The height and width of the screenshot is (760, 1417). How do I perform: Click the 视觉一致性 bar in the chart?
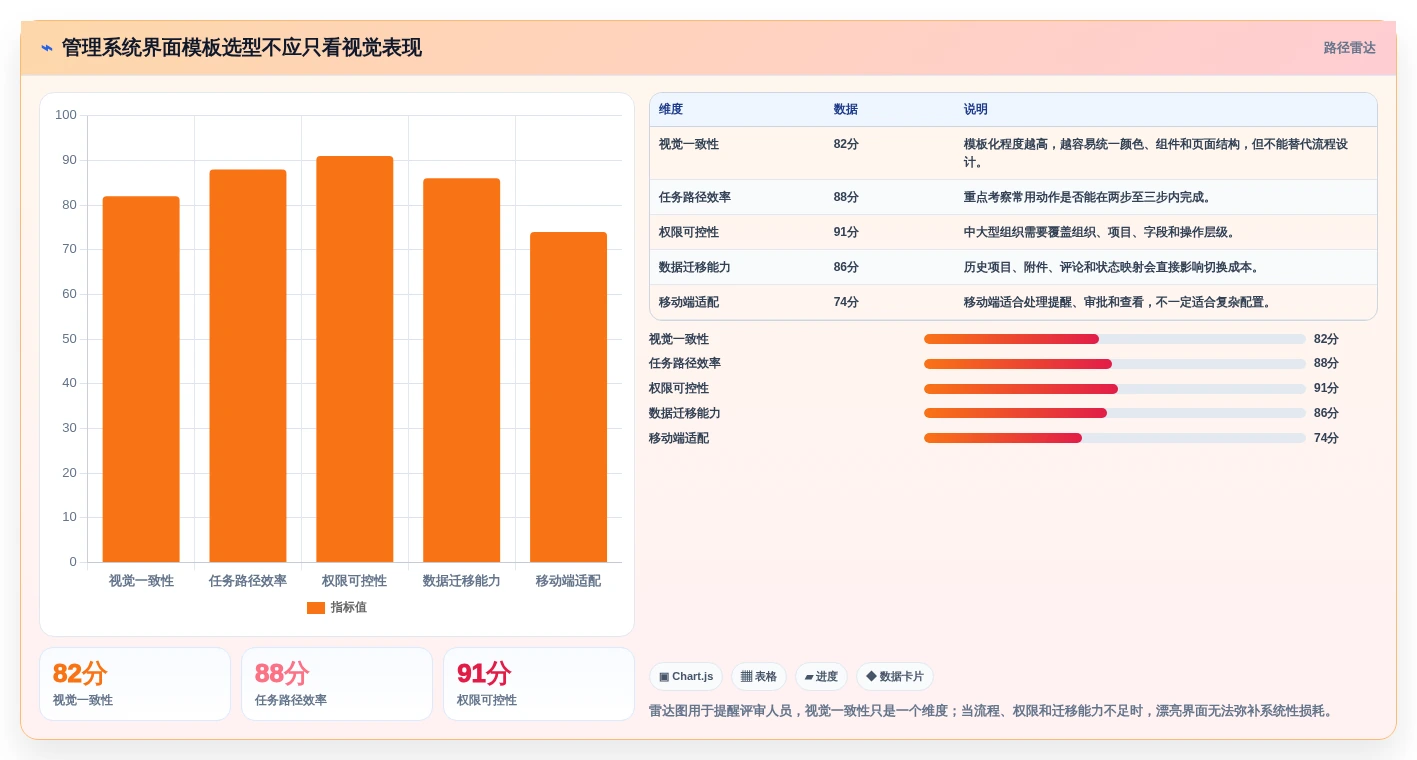[x=141, y=379]
